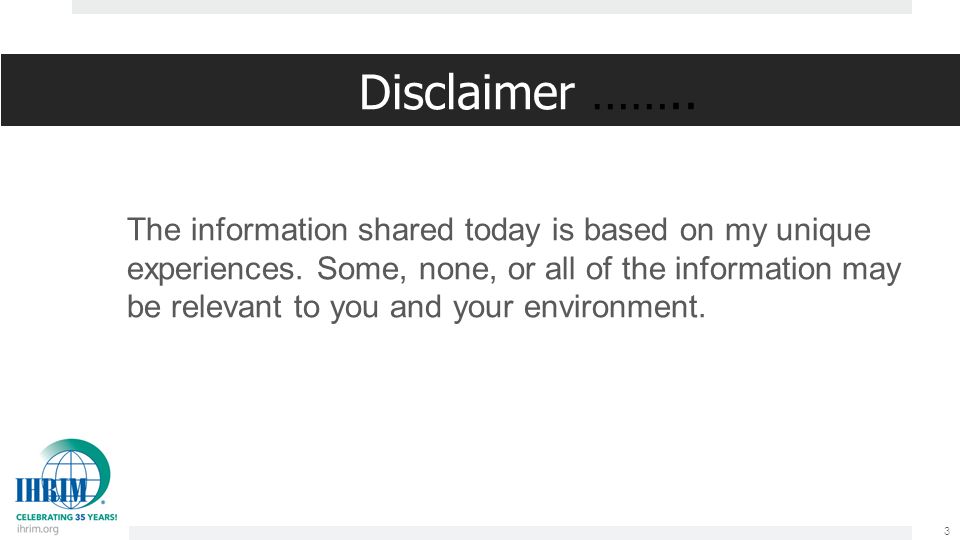Click the slide number 3
Viewport: 960px width, 540px height.
coord(947,531)
